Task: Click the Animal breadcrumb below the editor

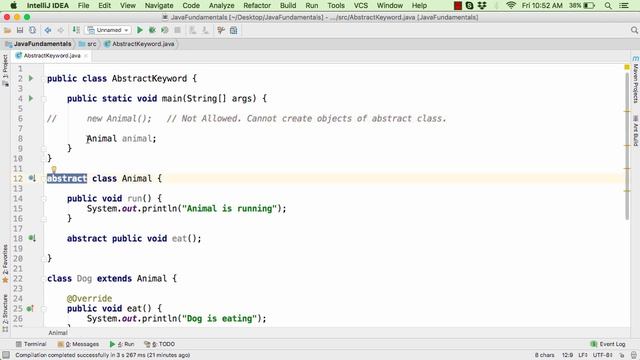Action: [x=58, y=333]
